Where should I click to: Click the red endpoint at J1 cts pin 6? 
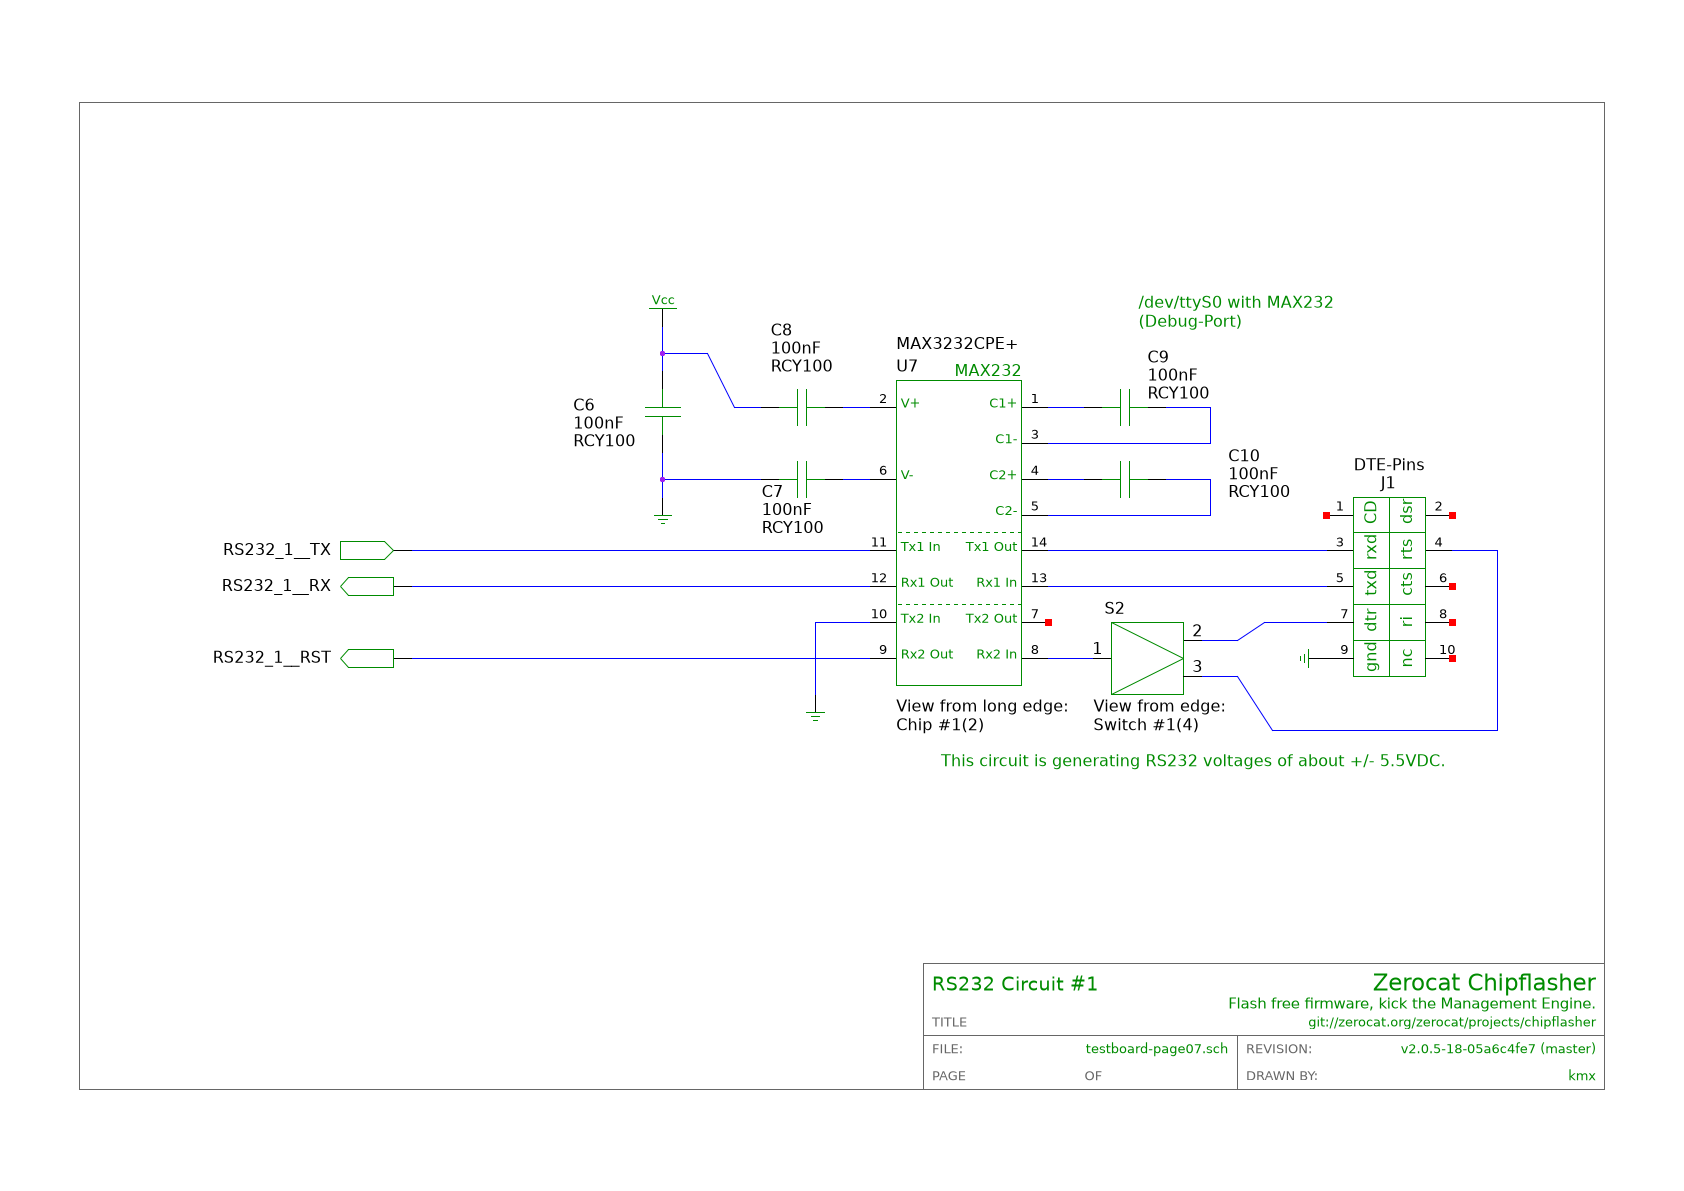point(1452,587)
